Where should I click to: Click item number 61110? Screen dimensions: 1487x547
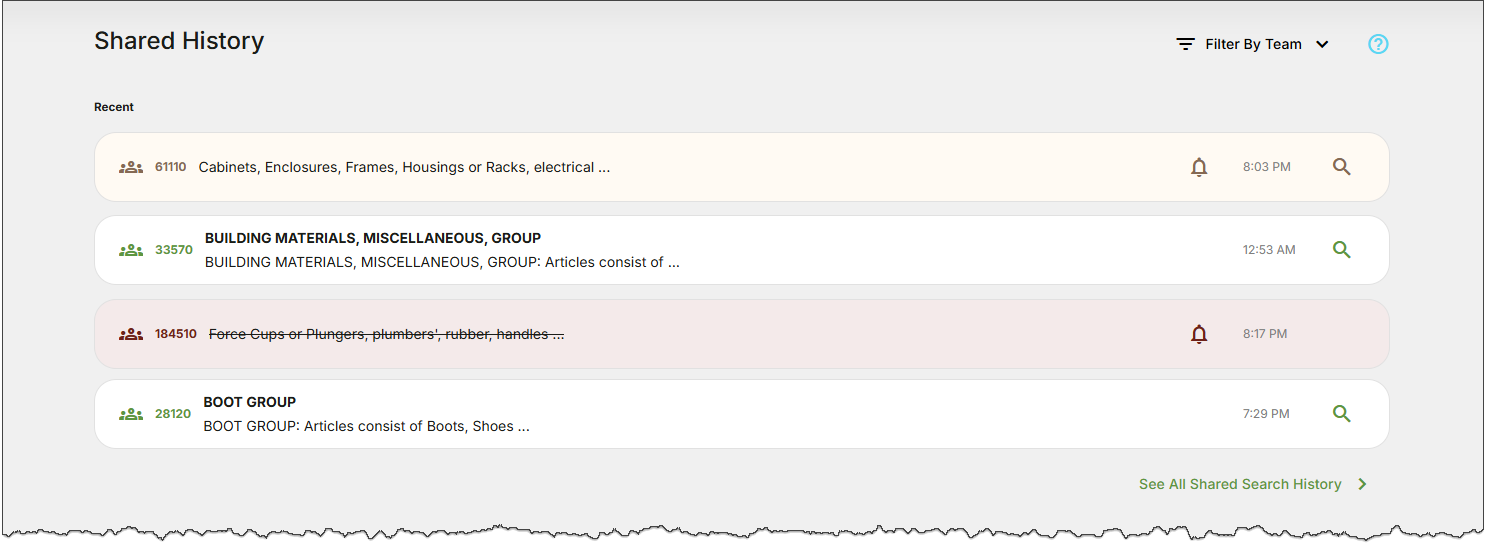[170, 167]
